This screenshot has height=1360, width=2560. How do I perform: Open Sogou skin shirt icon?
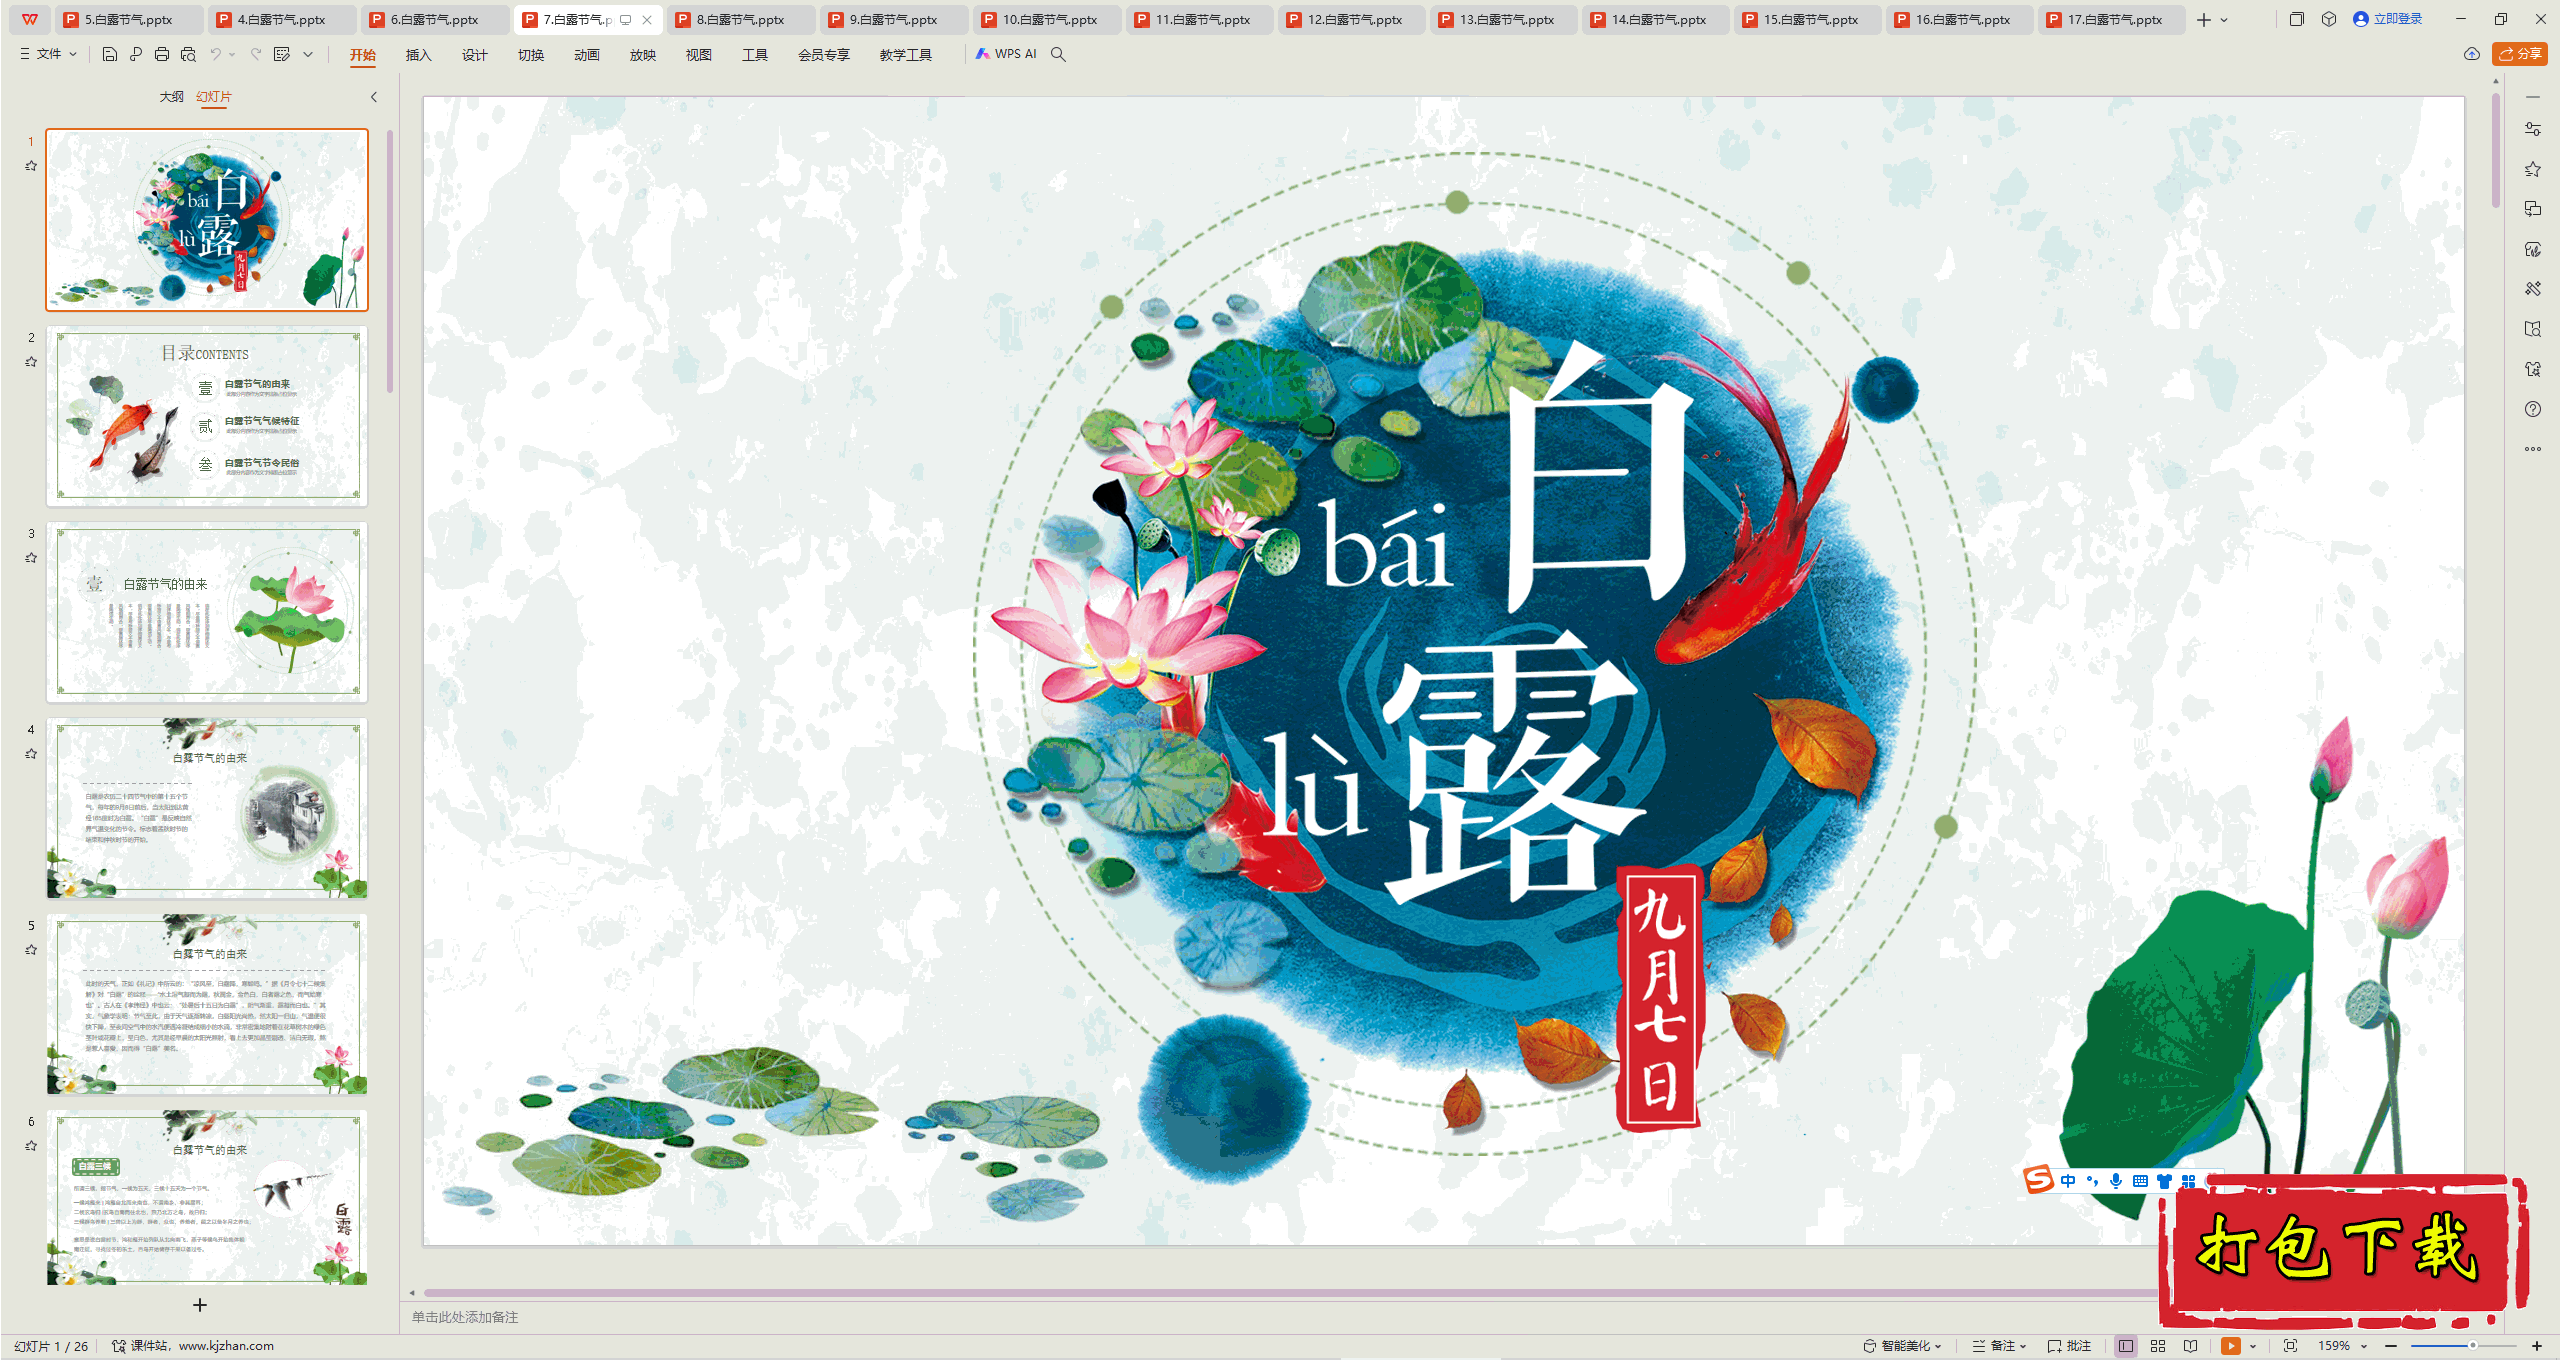[2164, 1181]
